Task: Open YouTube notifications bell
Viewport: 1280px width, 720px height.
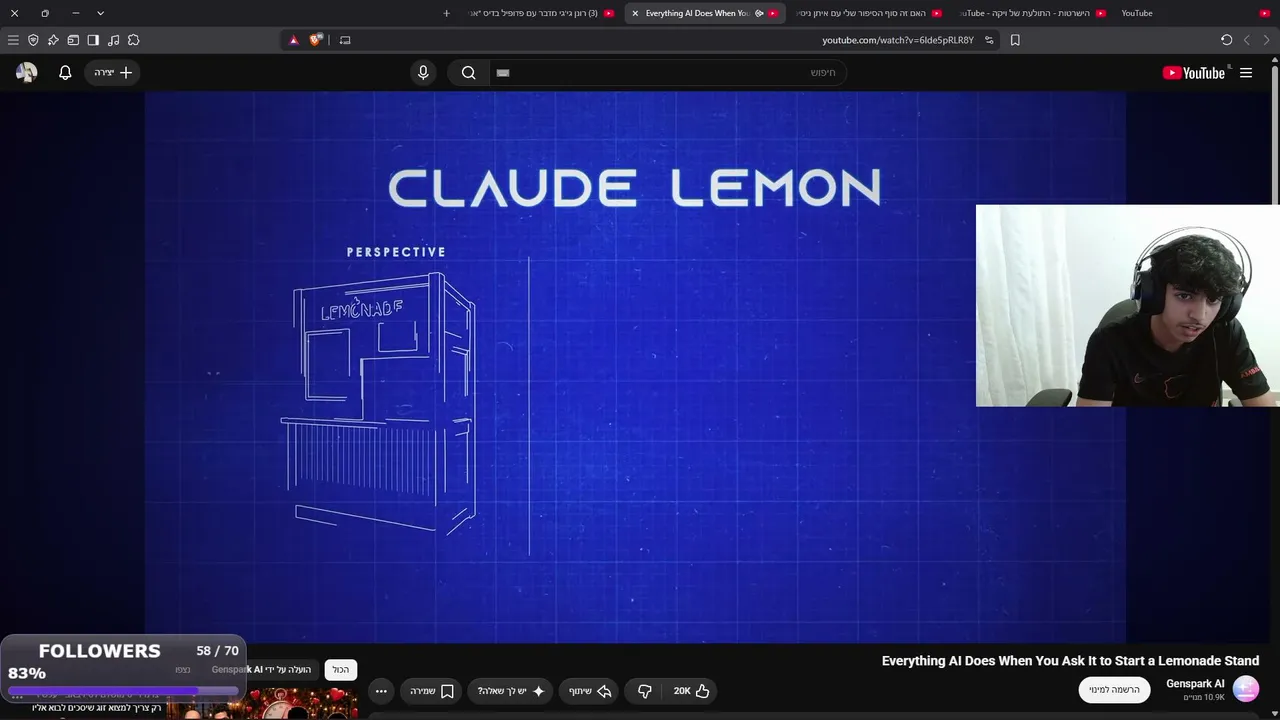Action: [x=65, y=72]
